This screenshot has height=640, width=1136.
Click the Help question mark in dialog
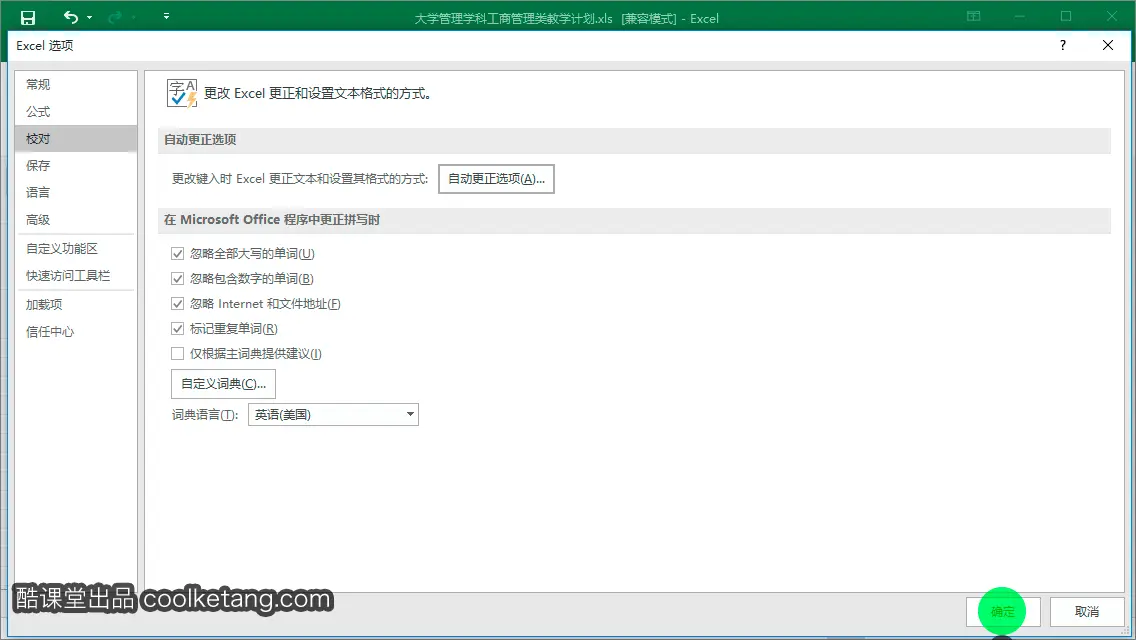tap(1063, 45)
